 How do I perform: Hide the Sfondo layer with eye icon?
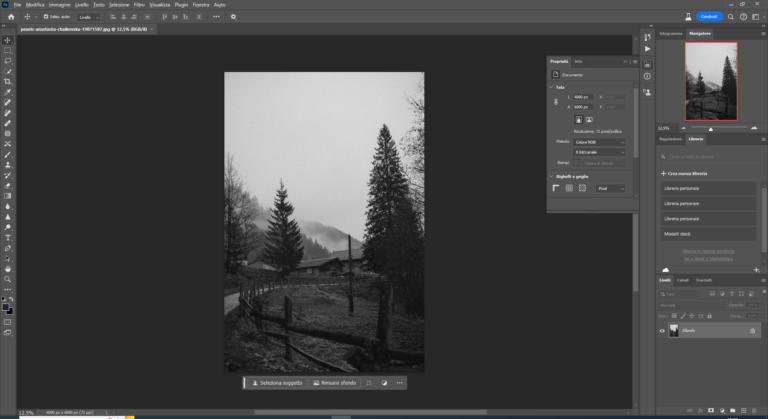(x=662, y=330)
